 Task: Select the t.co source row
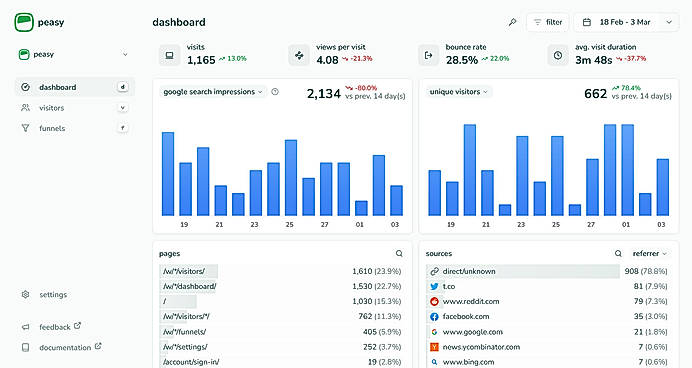[x=548, y=286]
